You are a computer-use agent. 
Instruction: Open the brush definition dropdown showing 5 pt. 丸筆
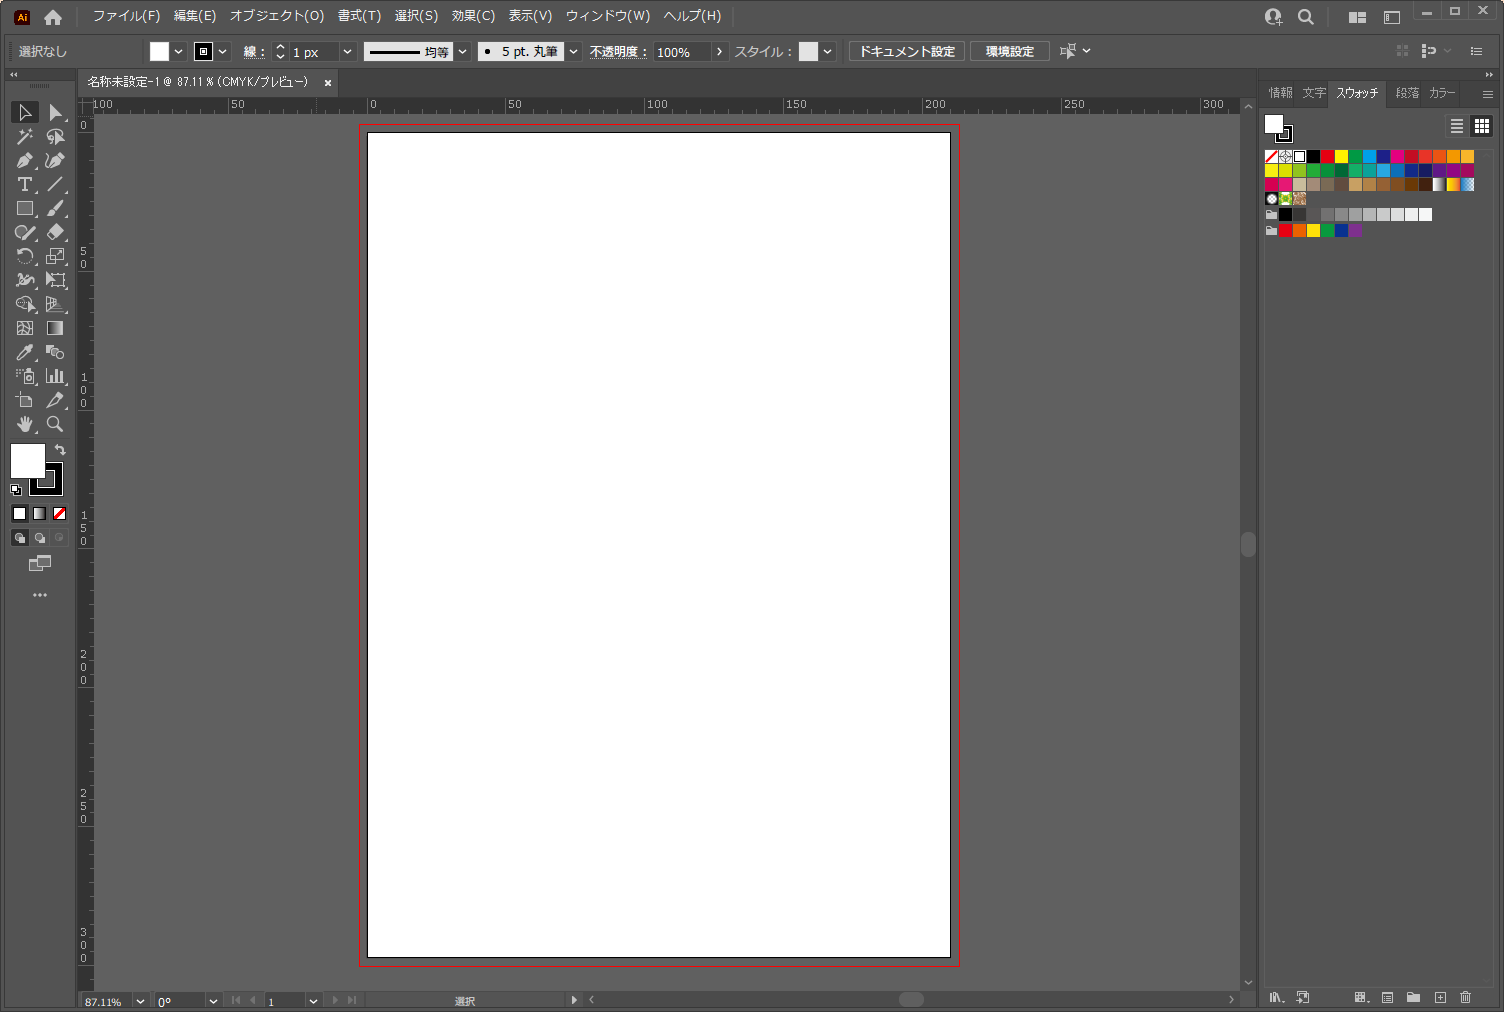click(573, 51)
